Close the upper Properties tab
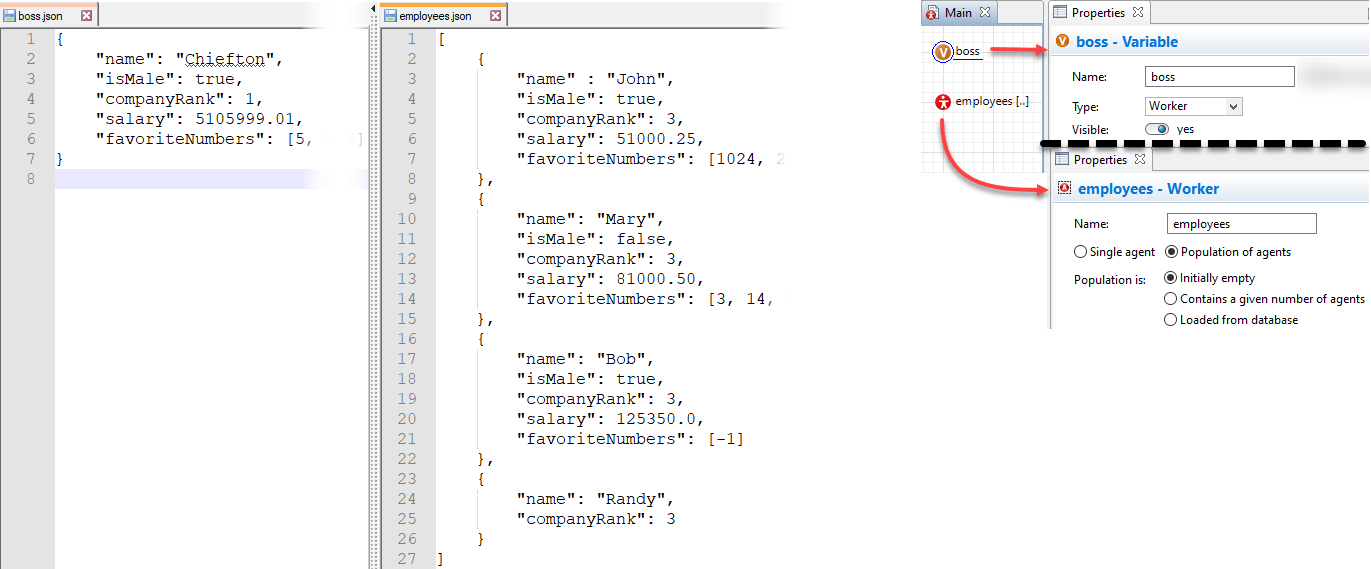Screen dimensions: 1371x569 click(x=1137, y=13)
